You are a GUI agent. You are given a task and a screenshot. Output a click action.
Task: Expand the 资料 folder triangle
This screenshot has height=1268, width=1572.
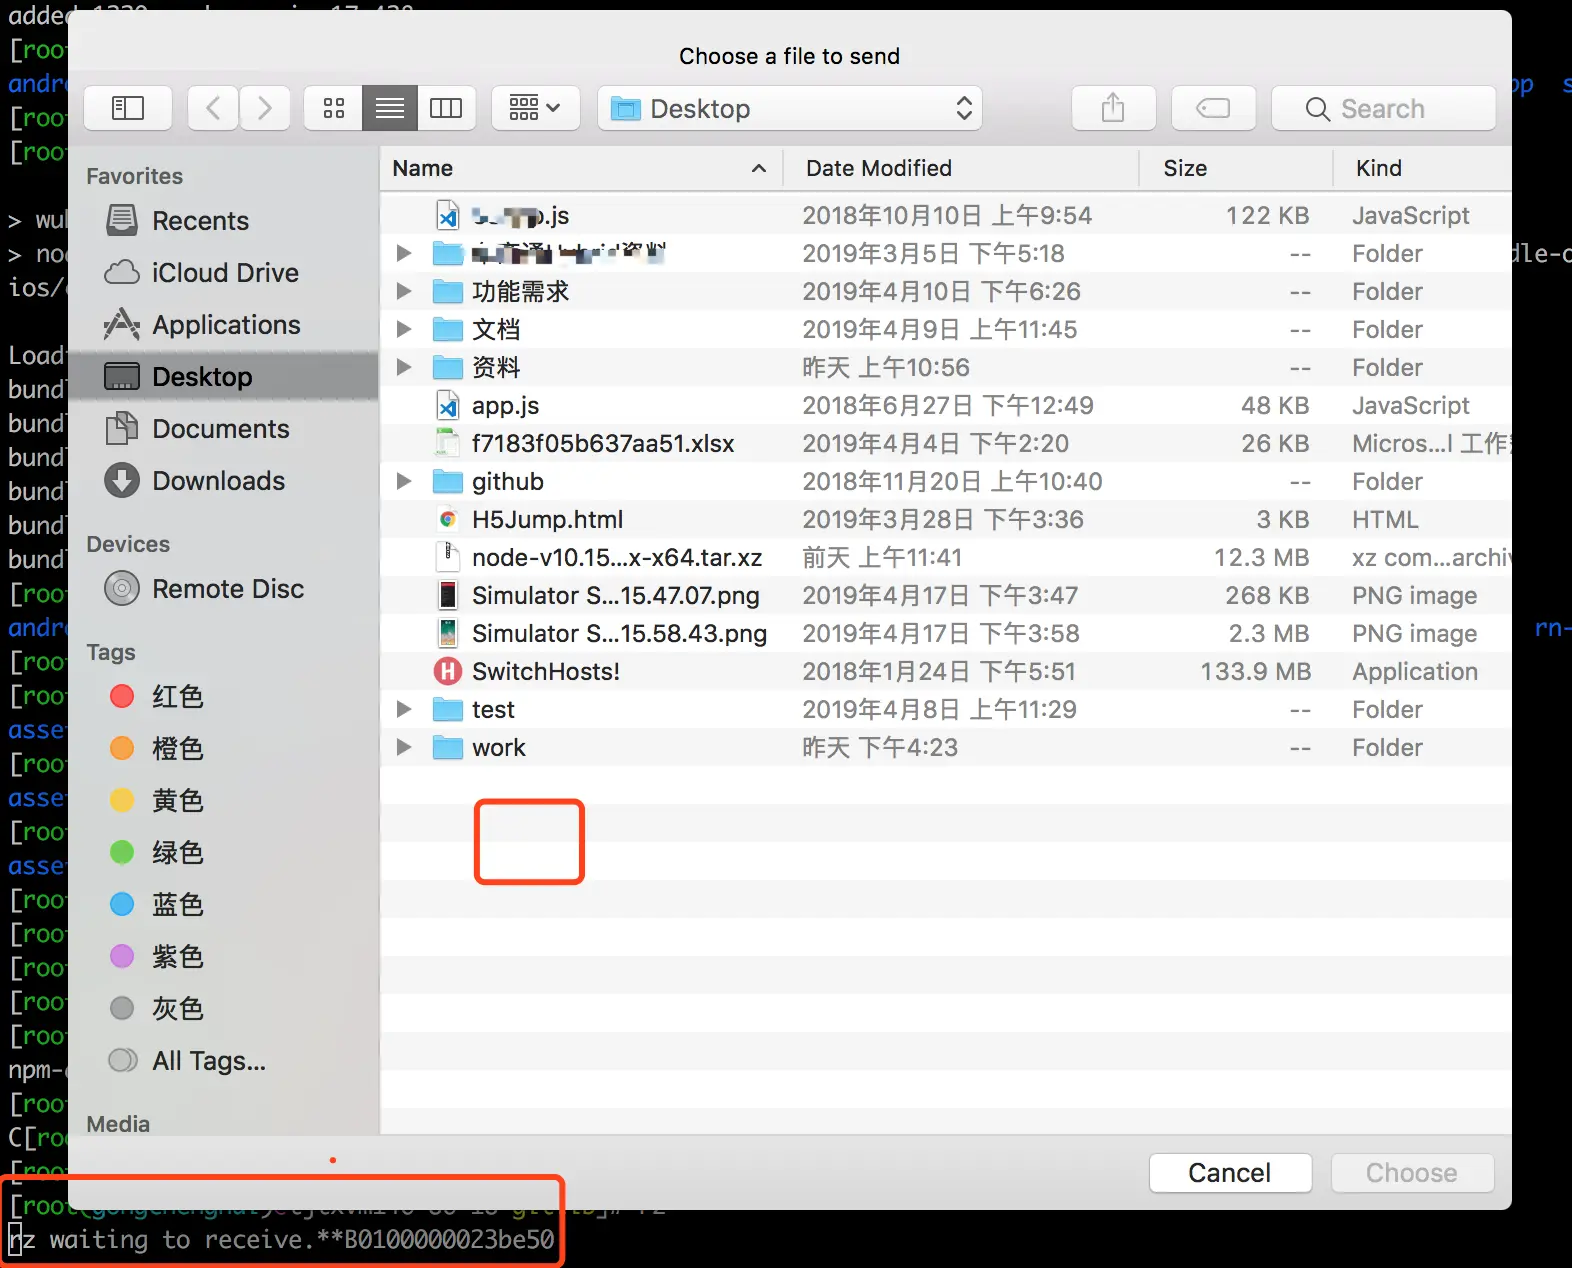(404, 368)
